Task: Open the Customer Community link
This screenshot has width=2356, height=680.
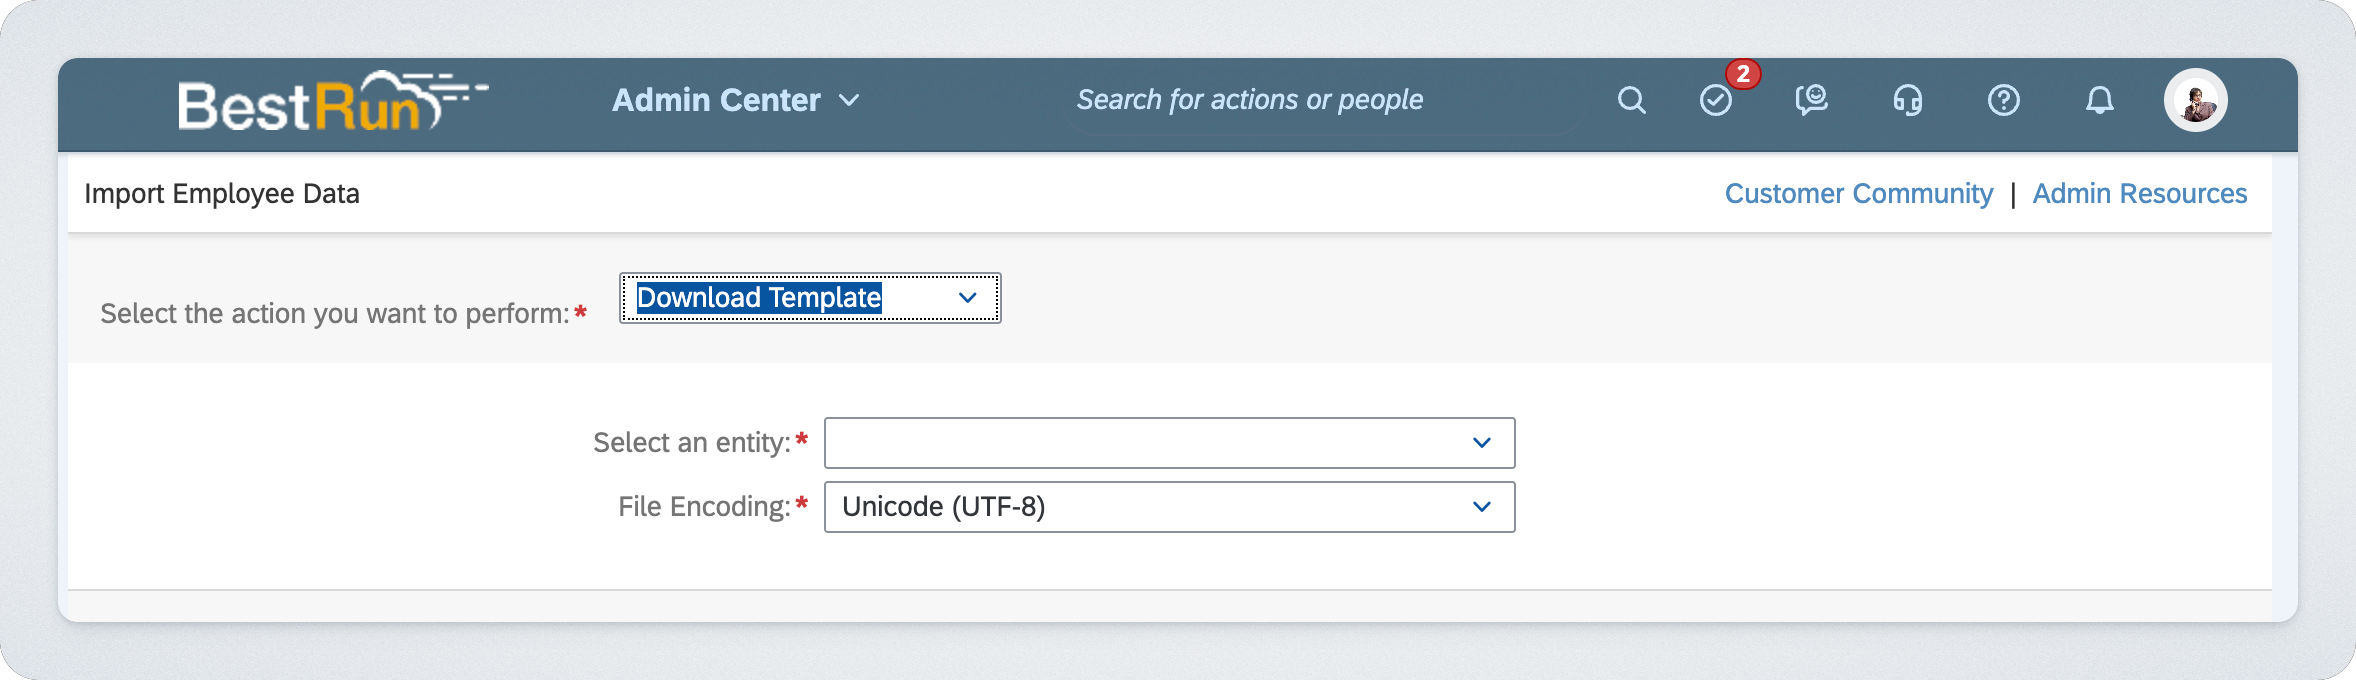Action: point(1858,193)
